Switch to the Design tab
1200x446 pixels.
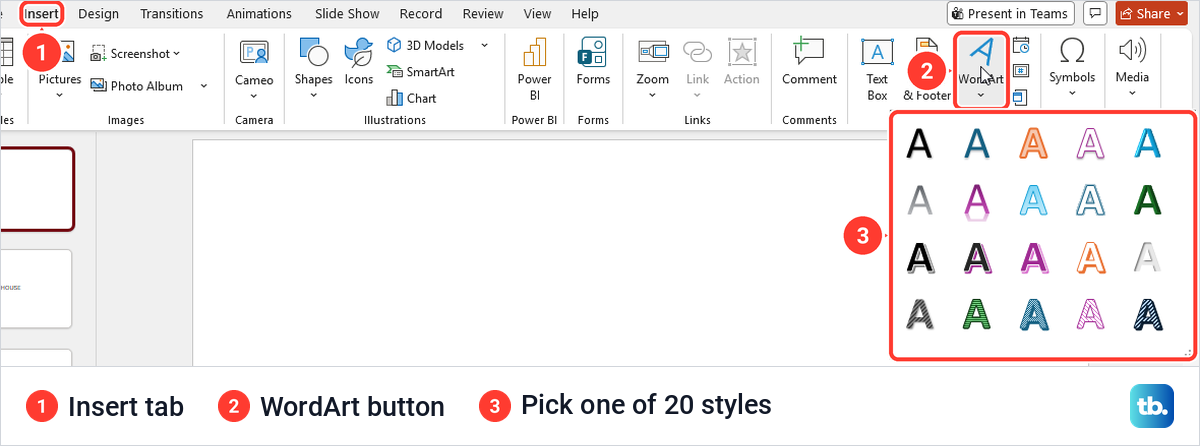(98, 14)
